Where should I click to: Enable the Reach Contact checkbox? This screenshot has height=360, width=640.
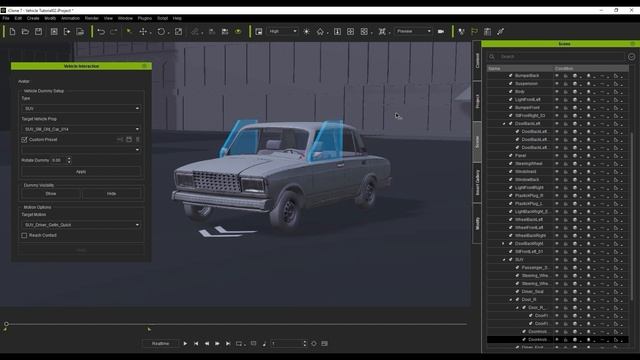click(x=24, y=236)
